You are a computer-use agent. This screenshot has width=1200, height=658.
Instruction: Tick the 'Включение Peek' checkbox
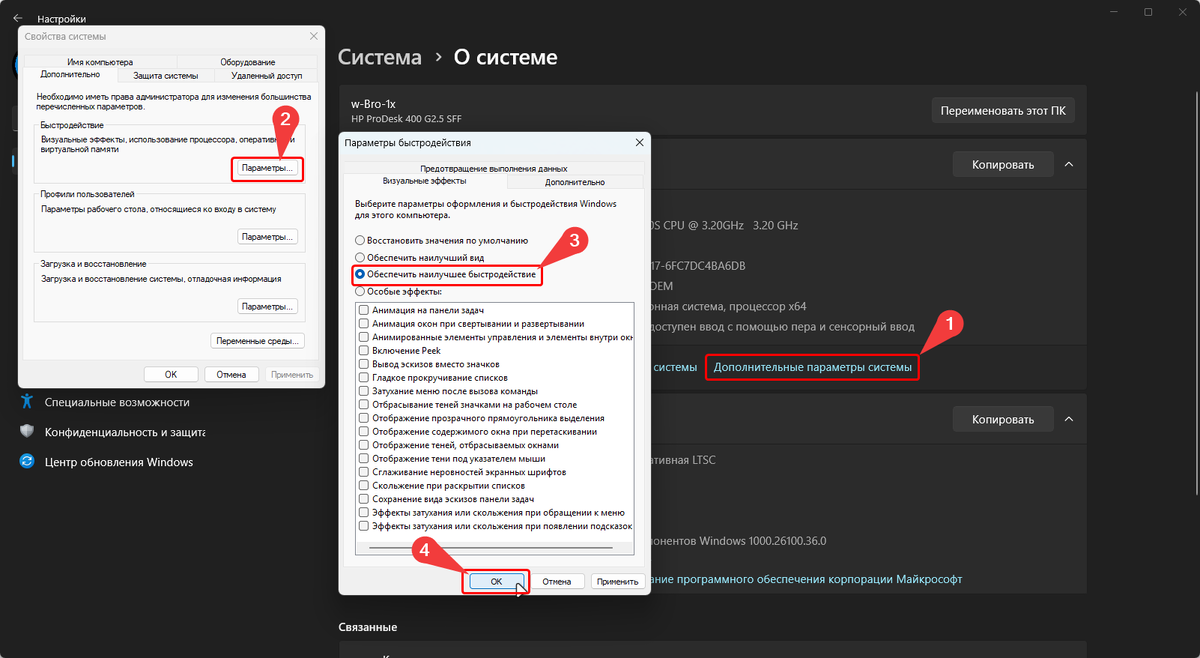(x=364, y=351)
